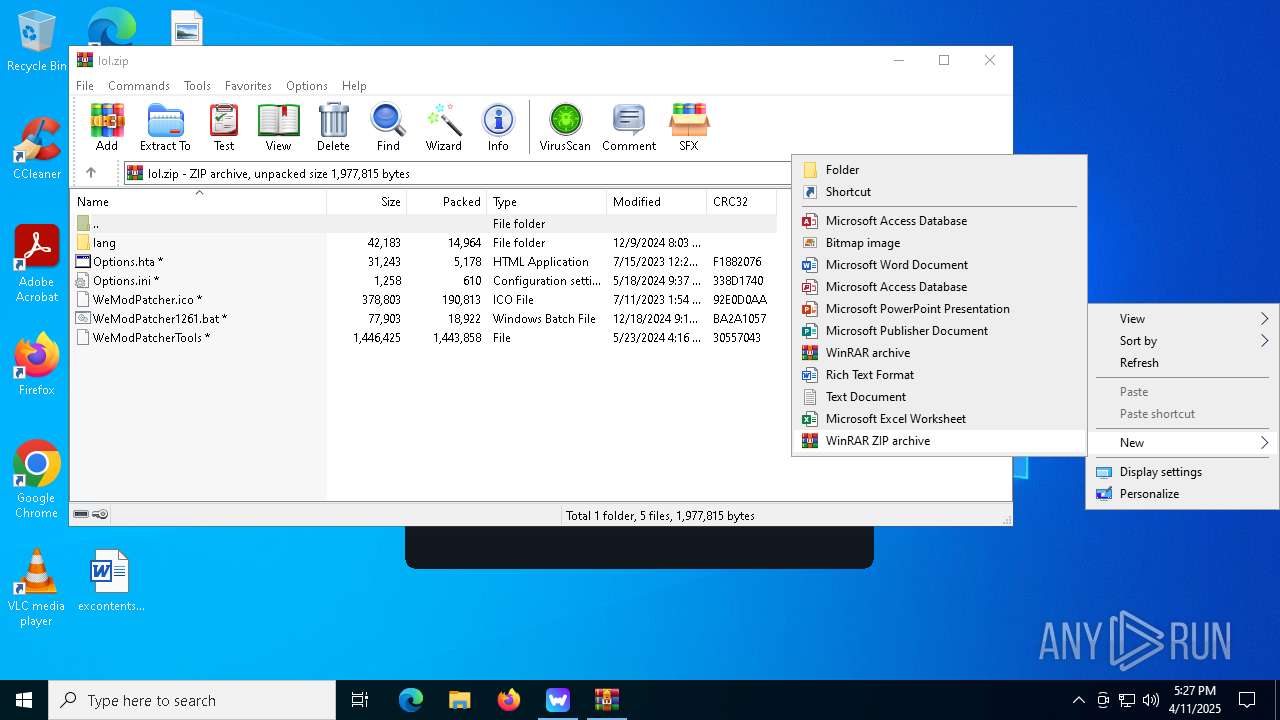1280x720 pixels.
Task: Click Task View icon on the taskbar
Action: pos(360,700)
